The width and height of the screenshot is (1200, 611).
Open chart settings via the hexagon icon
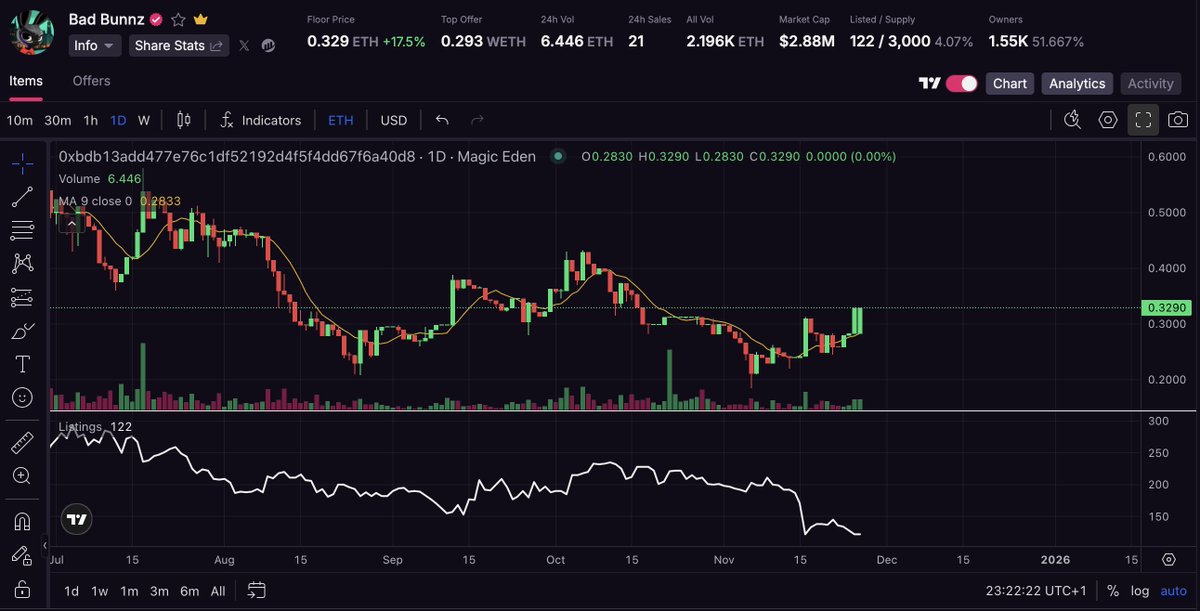coord(1107,119)
